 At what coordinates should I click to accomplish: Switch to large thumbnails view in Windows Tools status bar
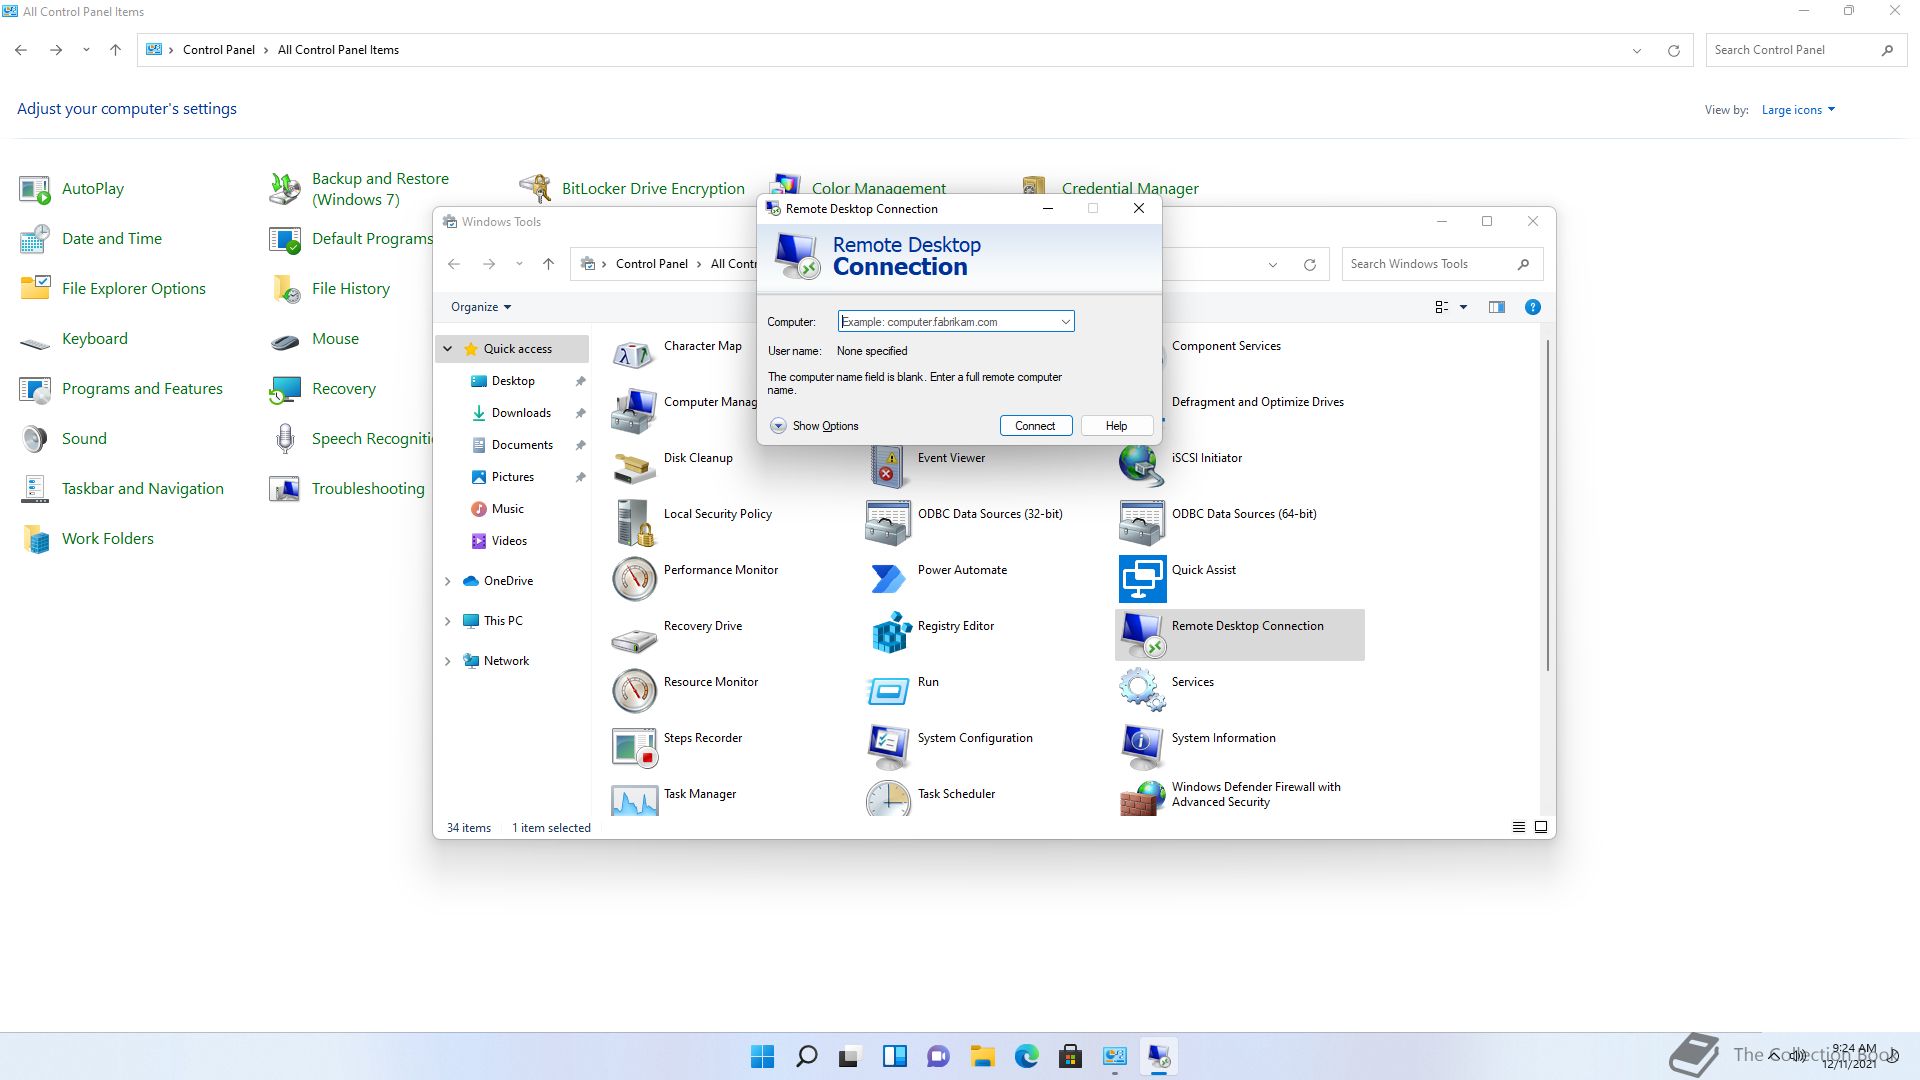click(x=1541, y=827)
